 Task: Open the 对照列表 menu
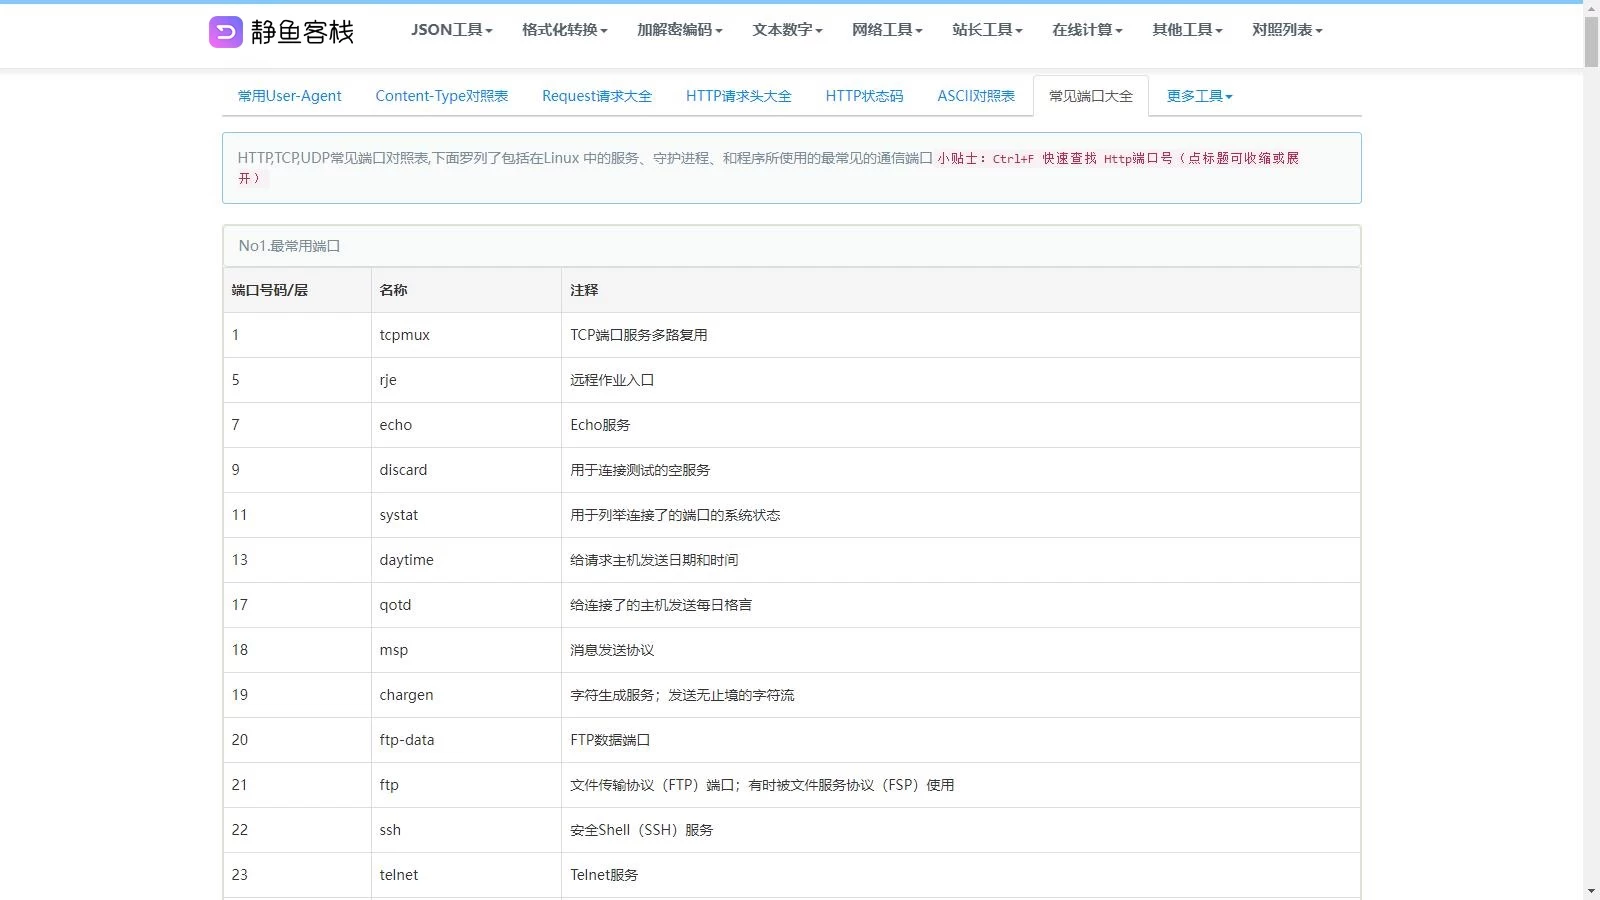pyautogui.click(x=1287, y=30)
